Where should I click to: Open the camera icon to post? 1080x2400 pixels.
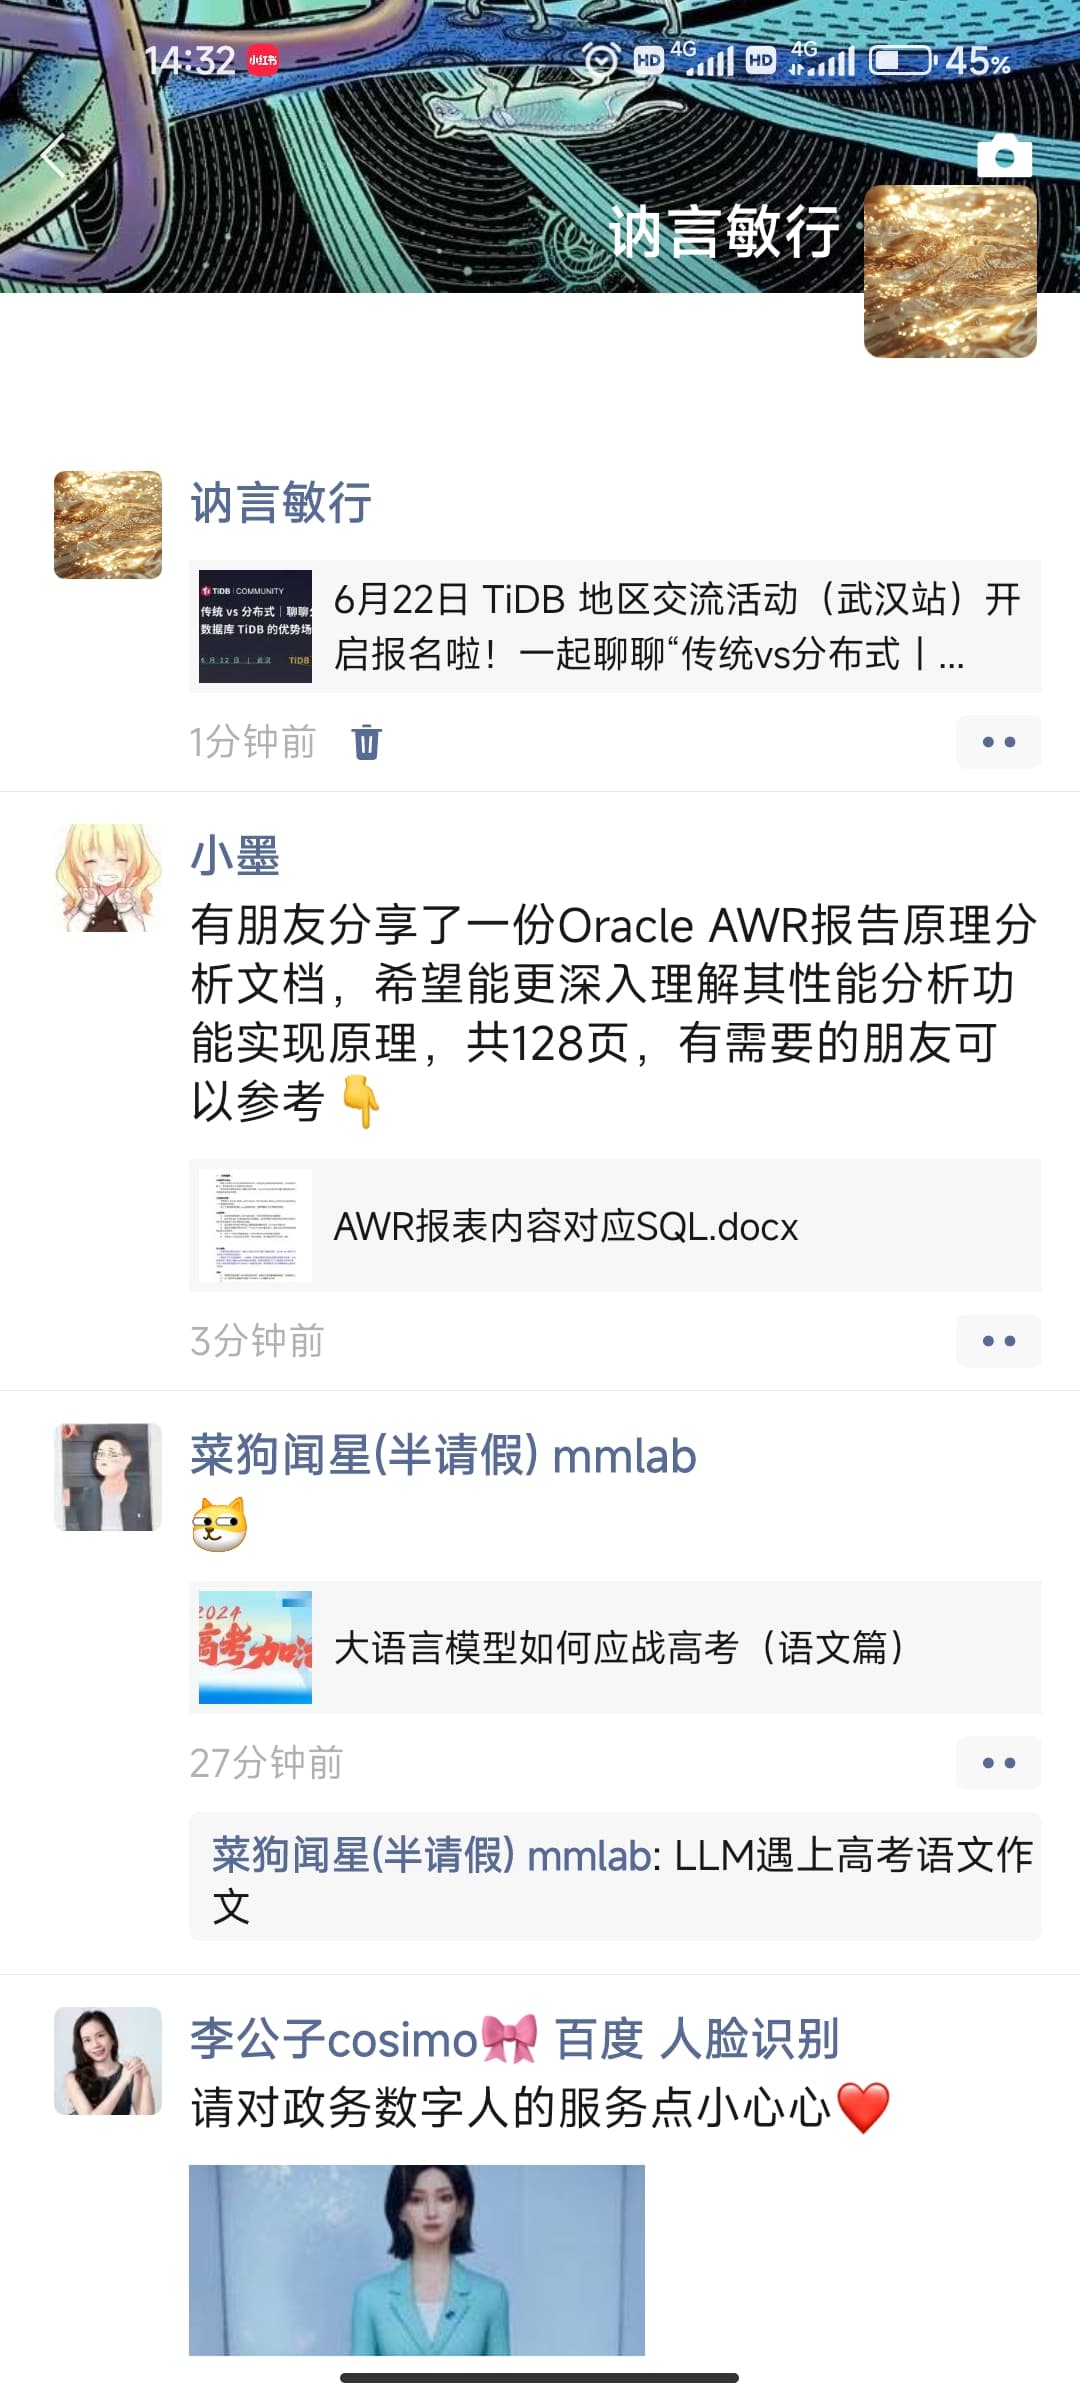coord(1004,155)
